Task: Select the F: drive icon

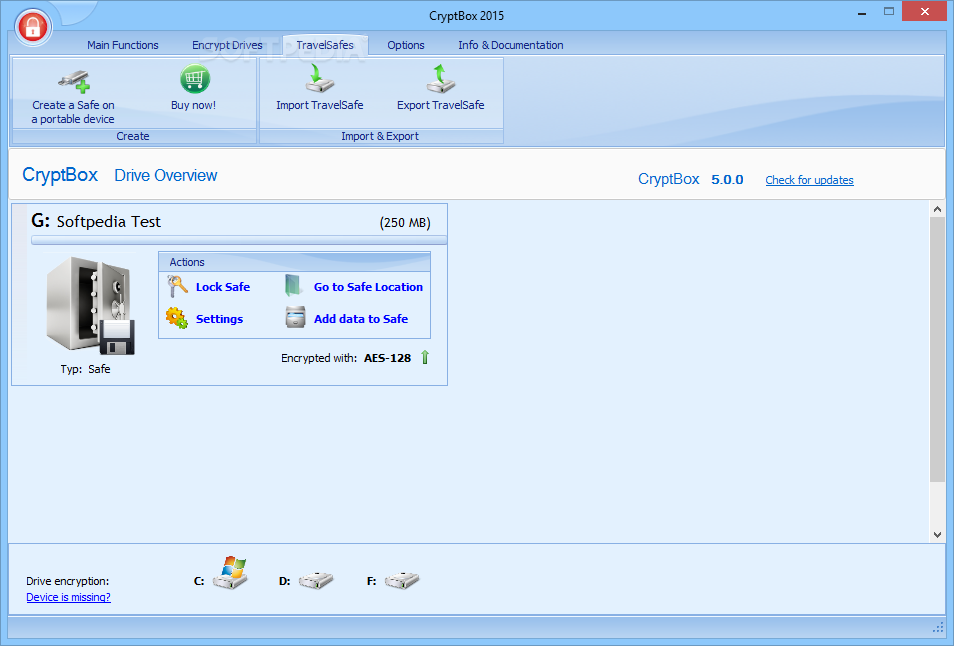Action: (x=402, y=580)
